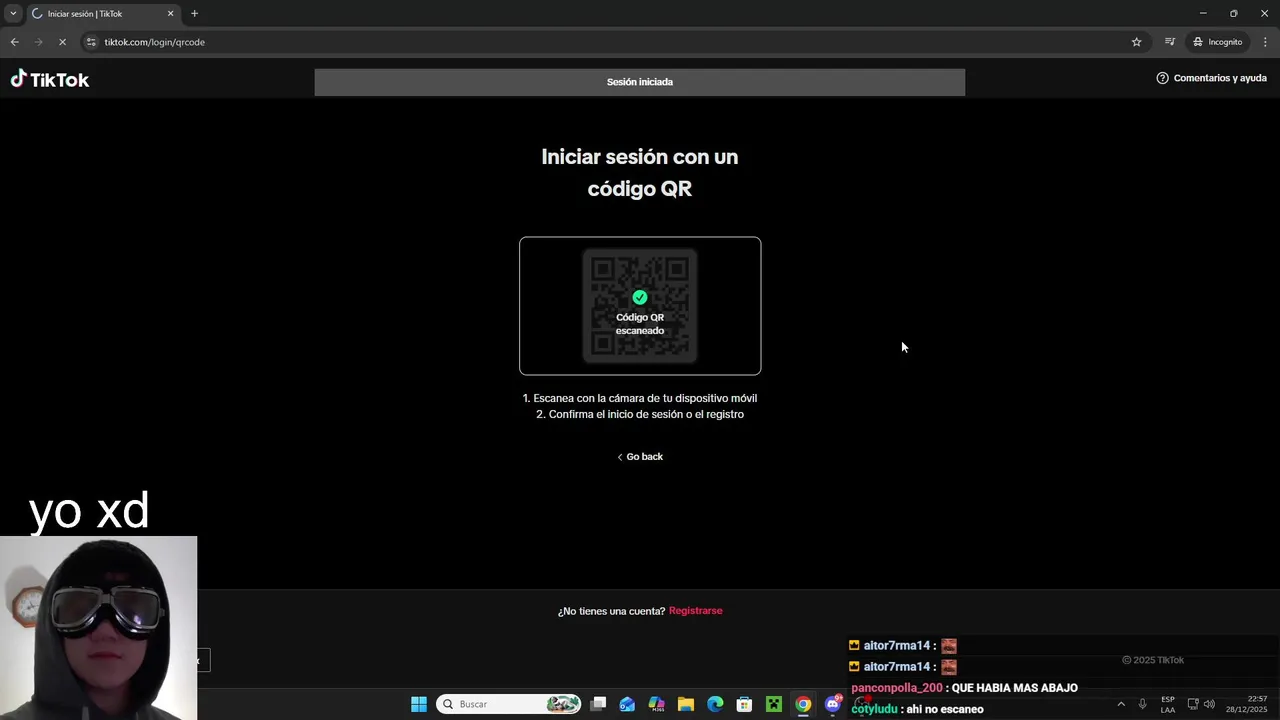Open Outlook from the taskbar
Viewport: 1280px width, 720px height.
pos(627,704)
